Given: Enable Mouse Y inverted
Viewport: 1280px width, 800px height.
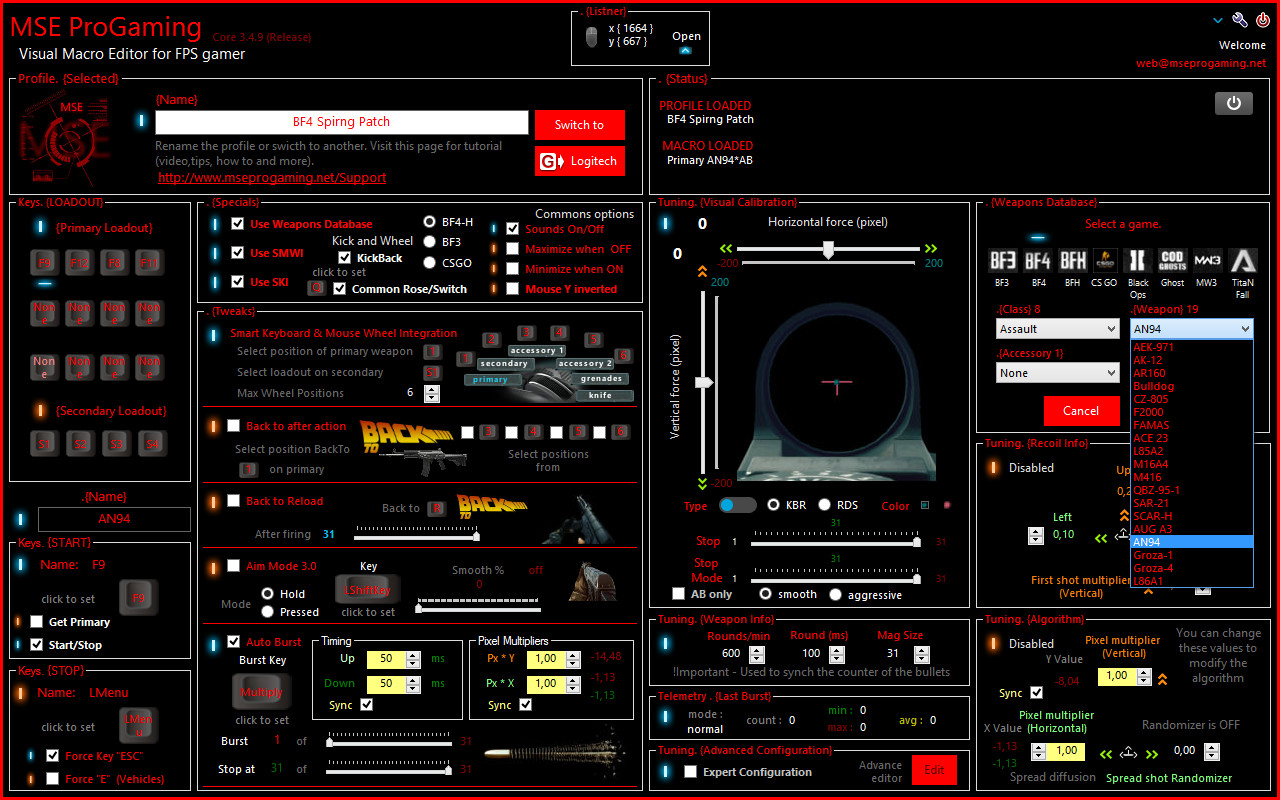Looking at the screenshot, I should 513,289.
